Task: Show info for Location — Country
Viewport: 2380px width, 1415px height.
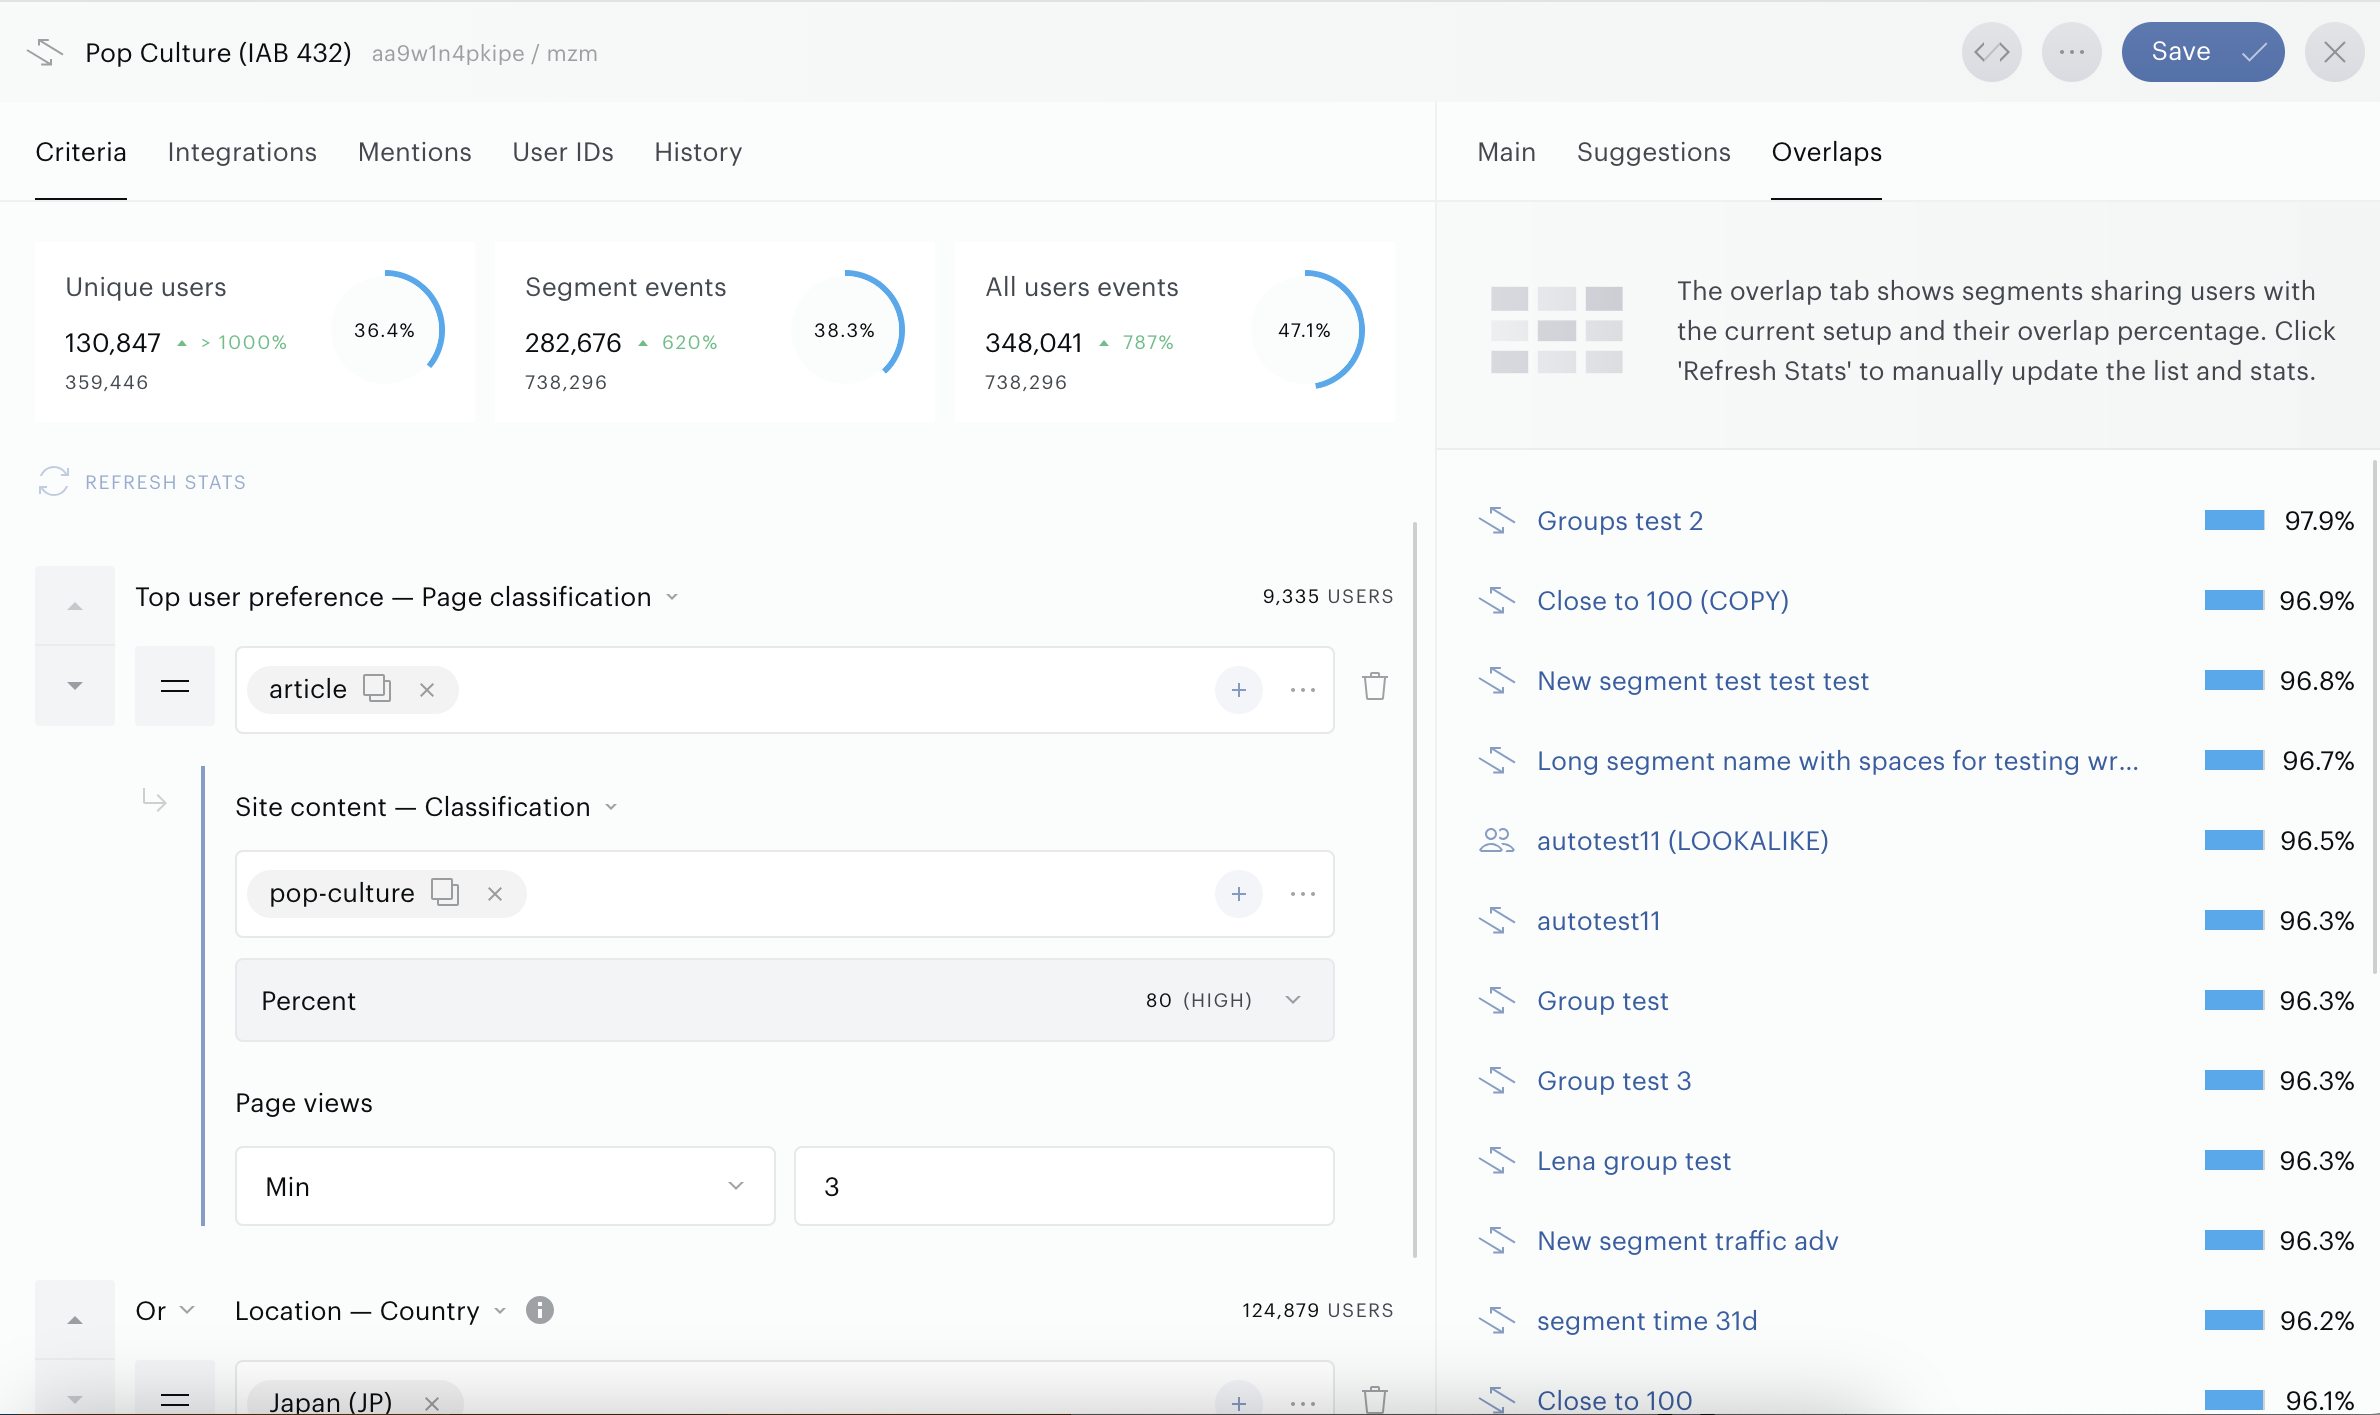Action: [540, 1310]
